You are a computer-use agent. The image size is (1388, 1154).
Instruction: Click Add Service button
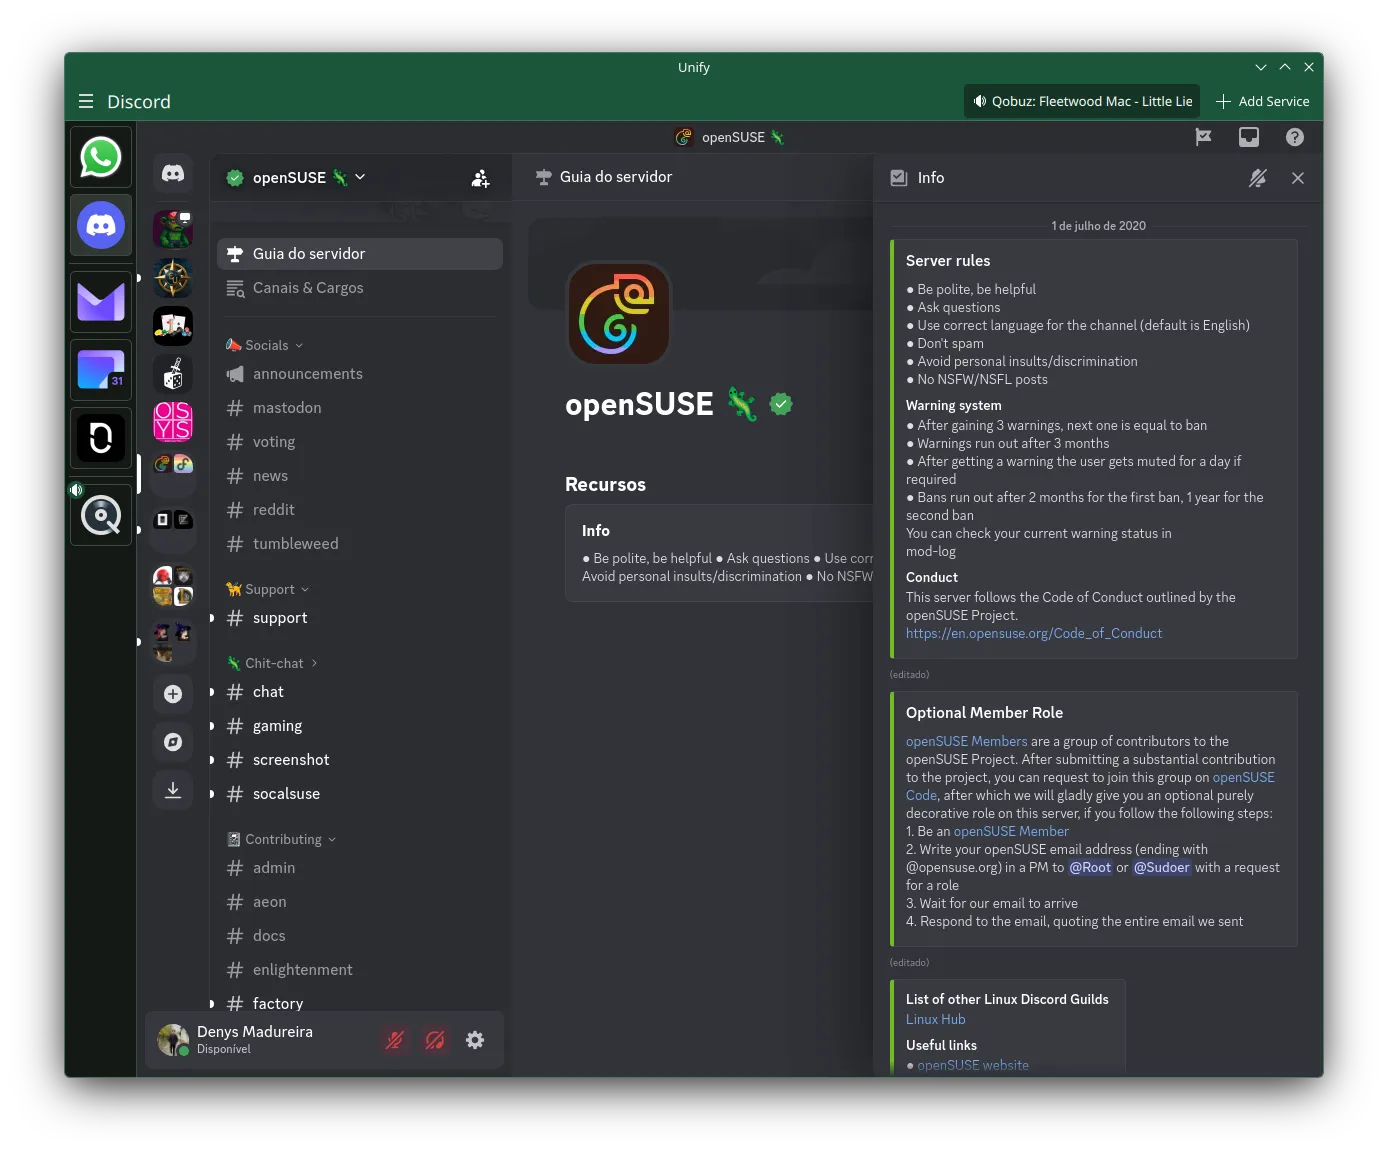[x=1262, y=101]
